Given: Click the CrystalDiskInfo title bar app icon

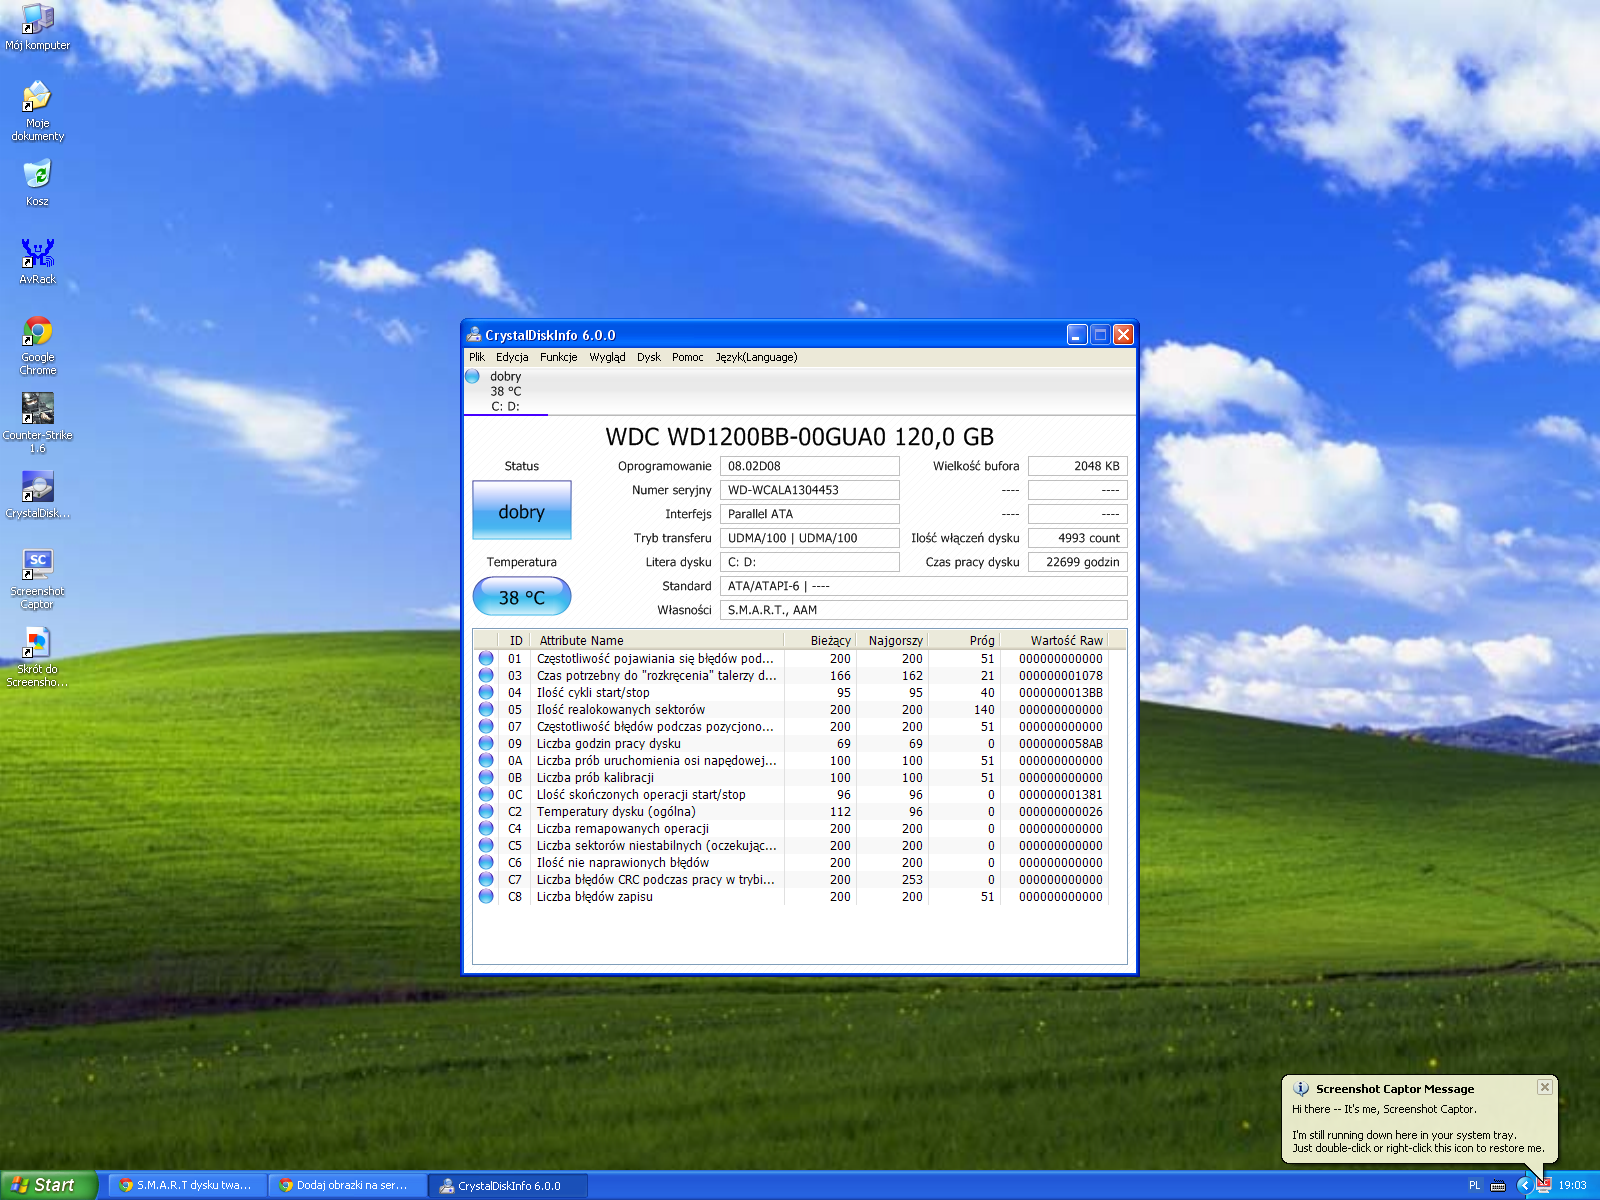Looking at the screenshot, I should [474, 335].
